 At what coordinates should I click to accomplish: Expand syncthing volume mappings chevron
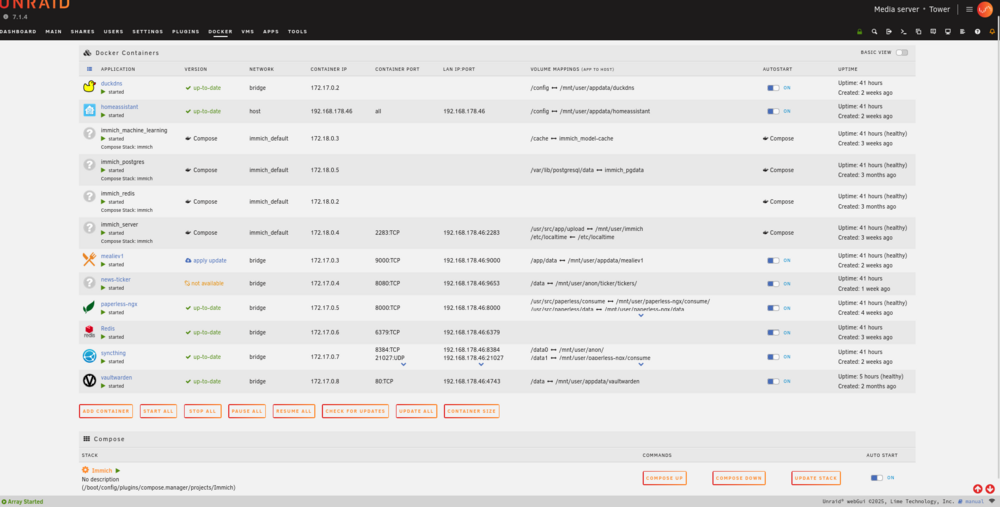point(641,364)
